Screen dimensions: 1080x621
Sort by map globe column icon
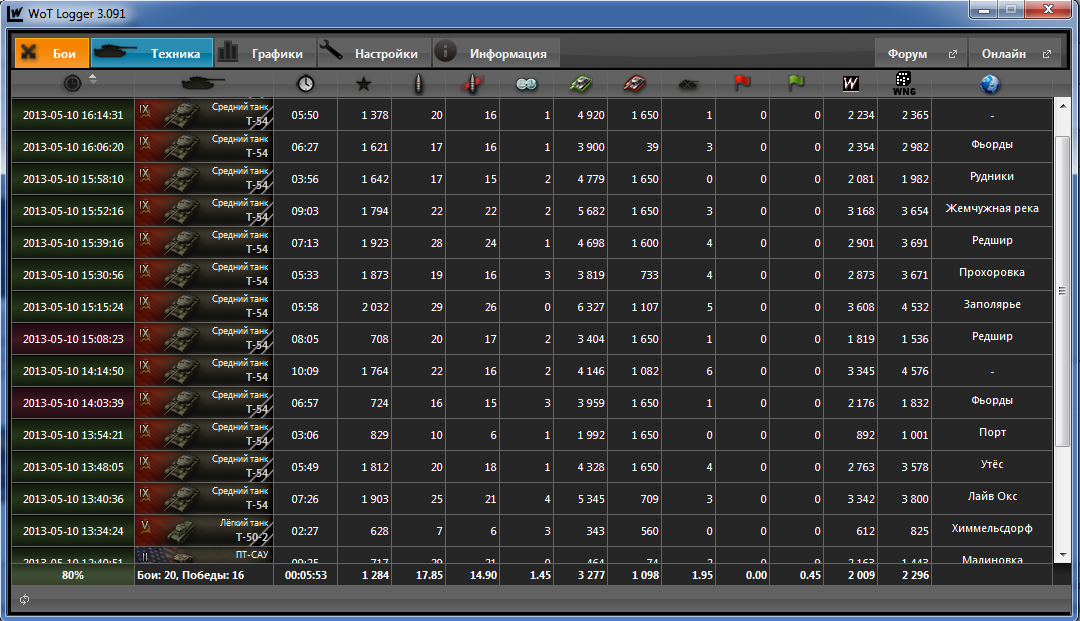pyautogui.click(x=990, y=84)
